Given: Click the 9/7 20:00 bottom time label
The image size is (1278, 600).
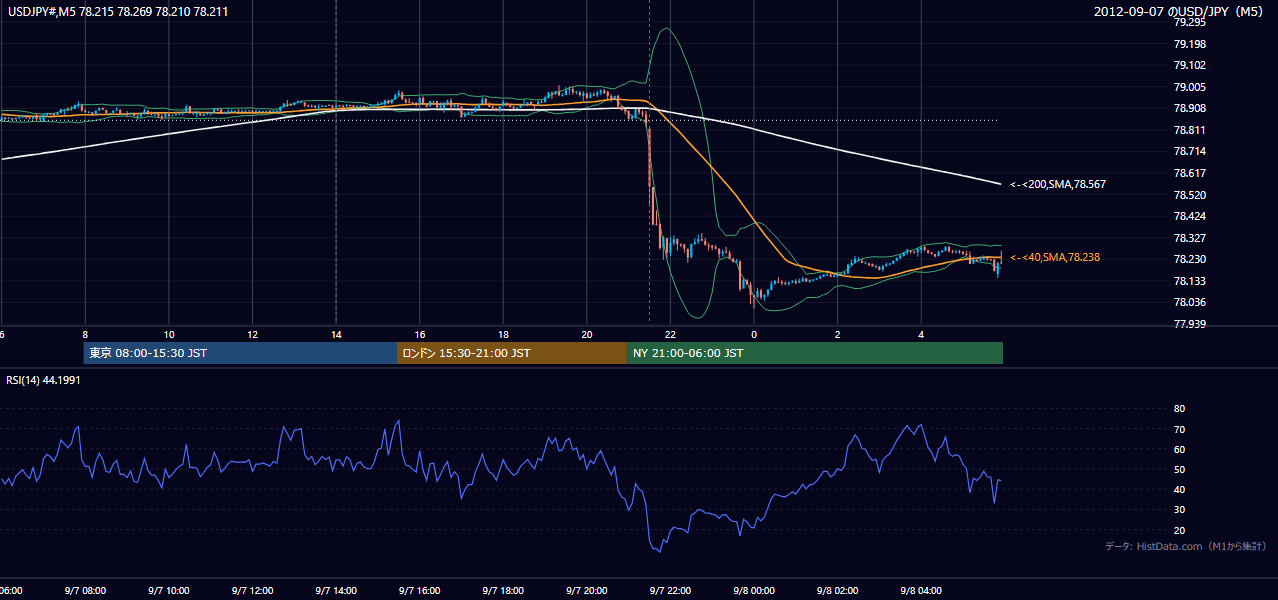Looking at the screenshot, I should tap(587, 591).
